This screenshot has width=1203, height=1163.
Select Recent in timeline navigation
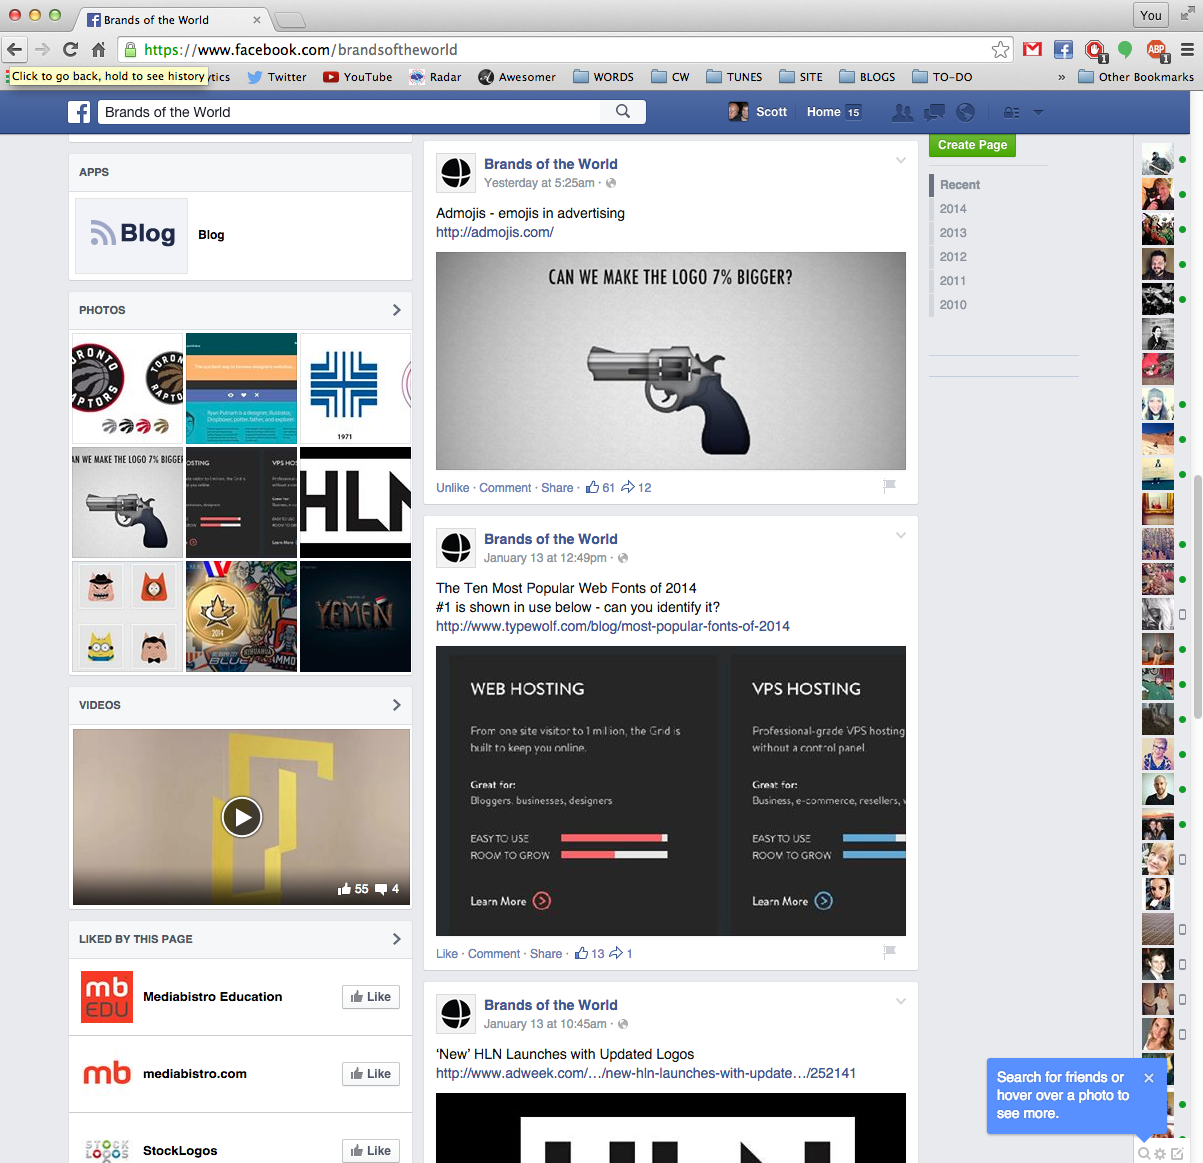(x=960, y=185)
